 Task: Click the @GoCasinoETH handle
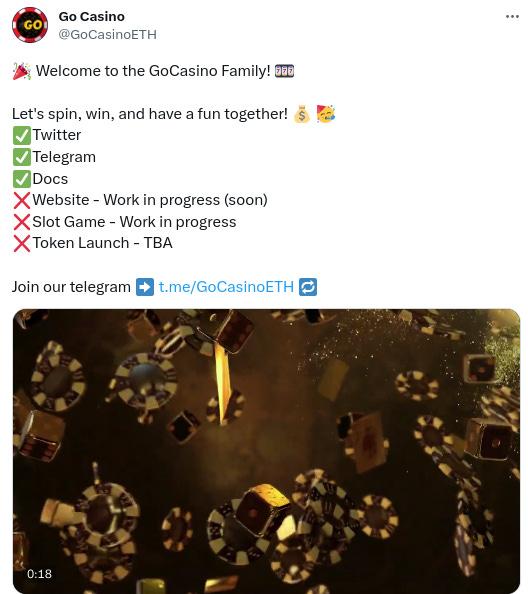[107, 34]
